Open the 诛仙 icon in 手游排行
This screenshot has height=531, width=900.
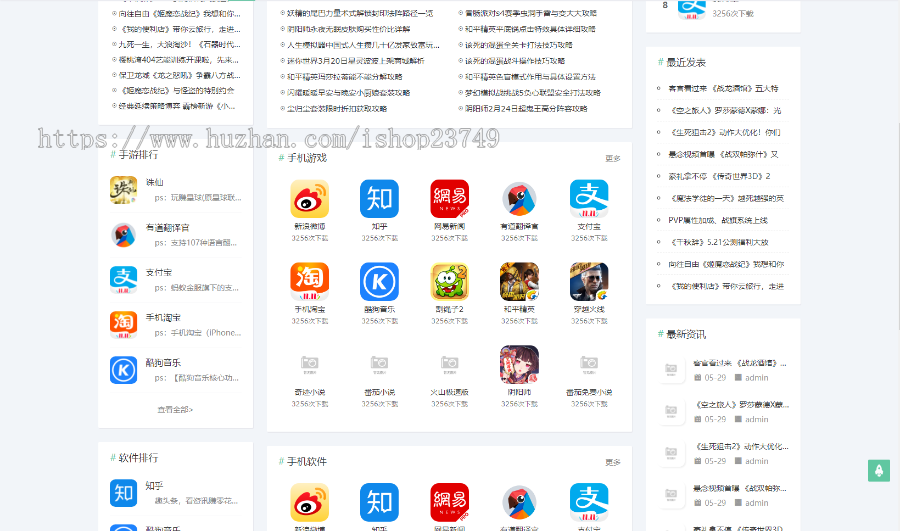(x=123, y=190)
